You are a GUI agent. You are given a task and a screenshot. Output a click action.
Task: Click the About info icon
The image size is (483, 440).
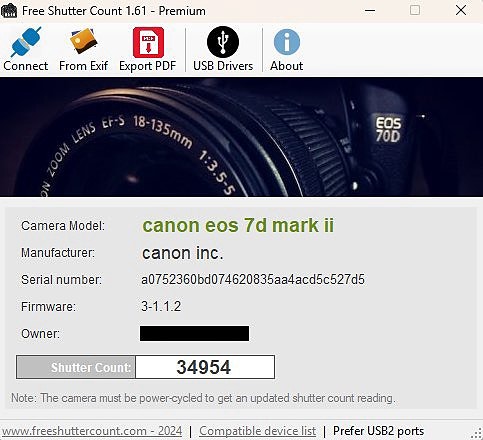click(287, 42)
